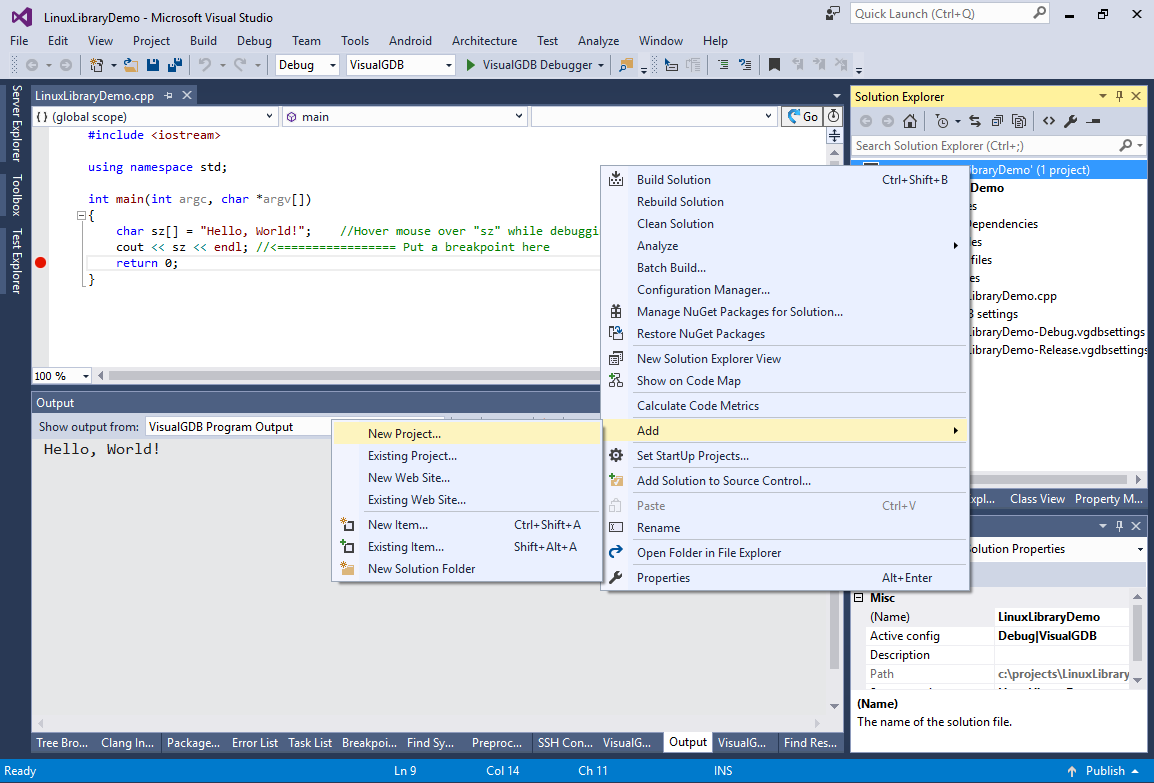The width and height of the screenshot is (1154, 783).
Task: Pin the LinuxLibraryDemo.cpp tab
Action: click(169, 96)
